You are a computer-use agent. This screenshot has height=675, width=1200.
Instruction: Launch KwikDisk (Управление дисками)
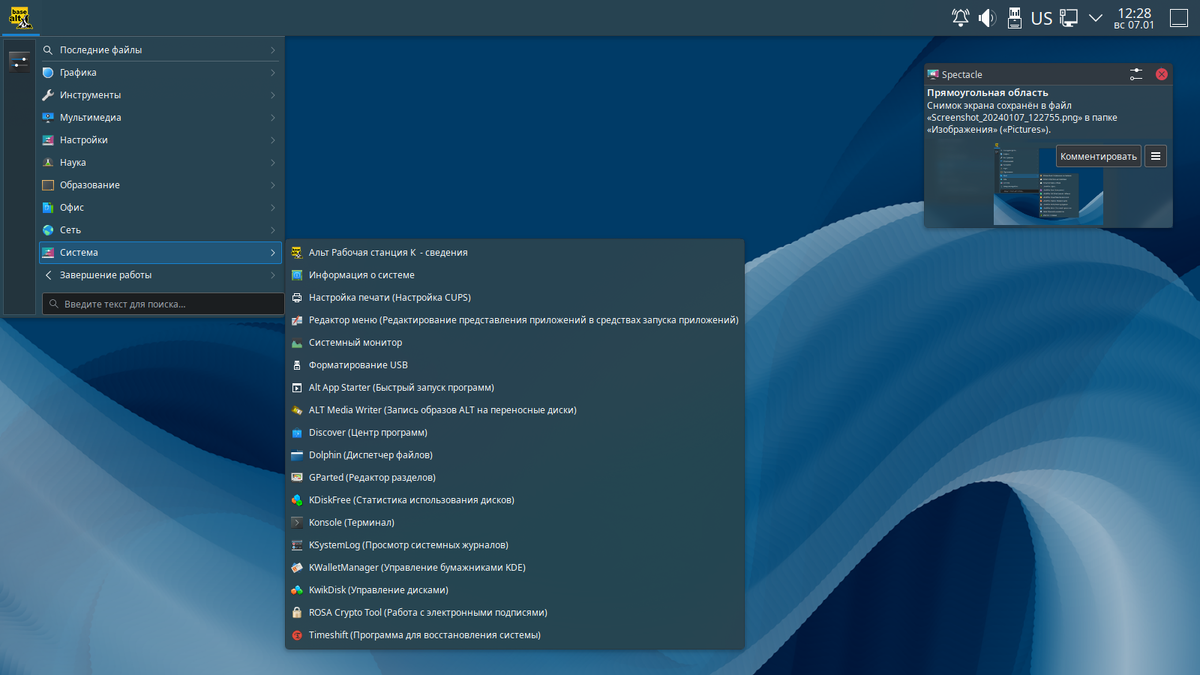point(515,590)
